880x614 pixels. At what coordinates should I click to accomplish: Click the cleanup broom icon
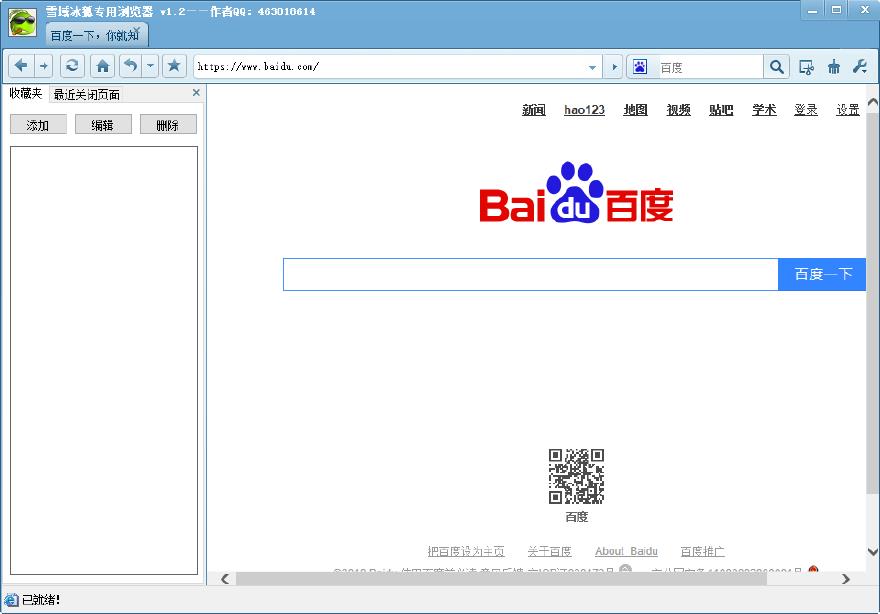834,67
